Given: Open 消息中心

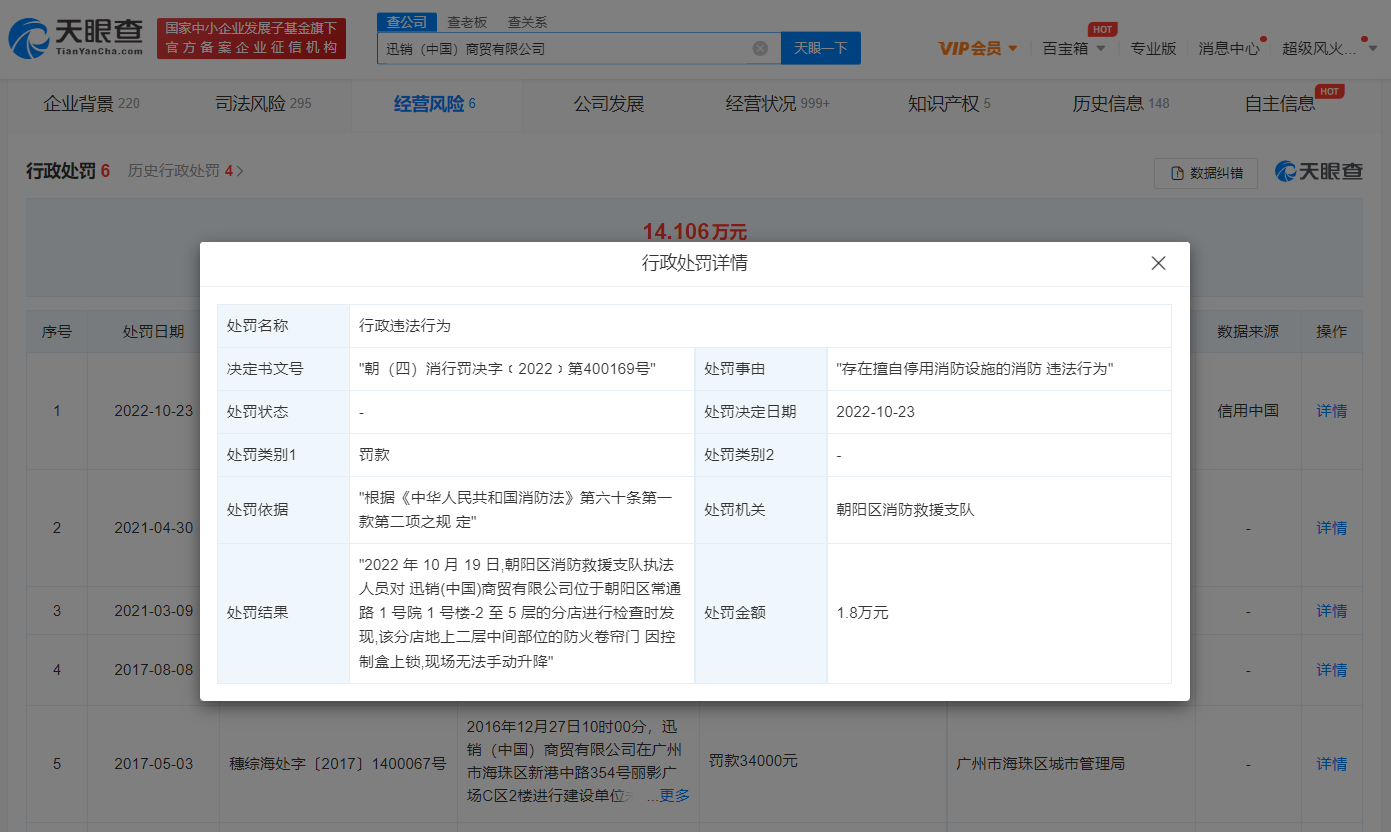Looking at the screenshot, I should pos(1229,48).
